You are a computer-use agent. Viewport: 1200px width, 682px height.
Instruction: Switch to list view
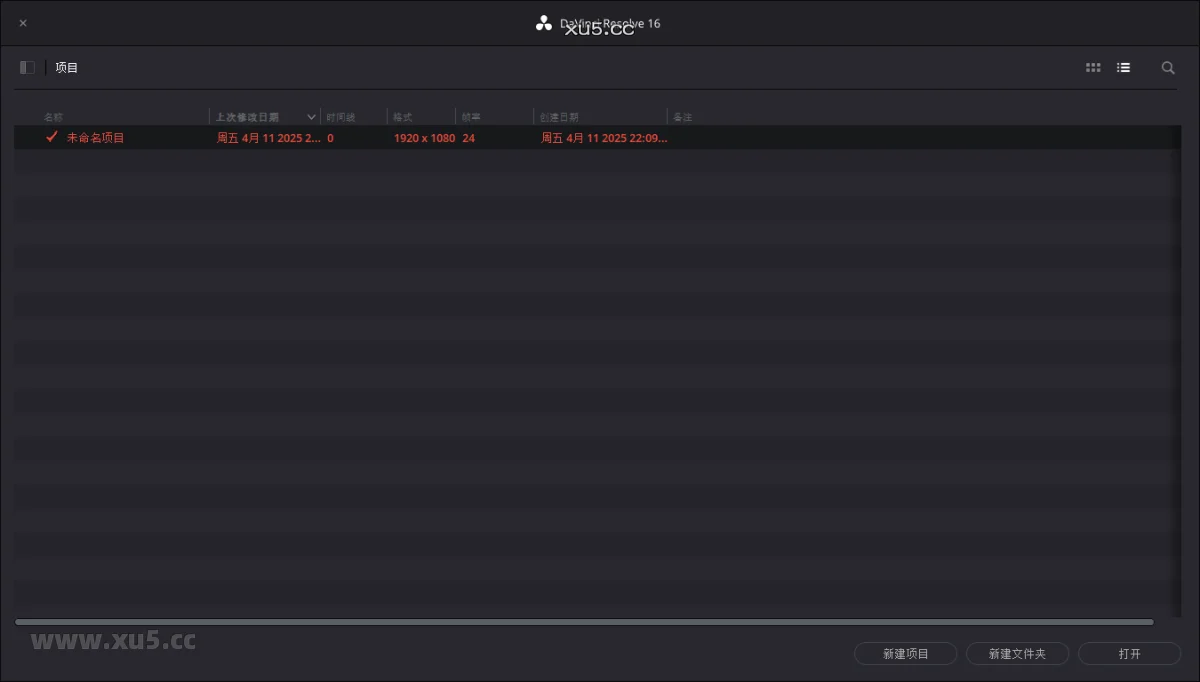tap(1123, 68)
